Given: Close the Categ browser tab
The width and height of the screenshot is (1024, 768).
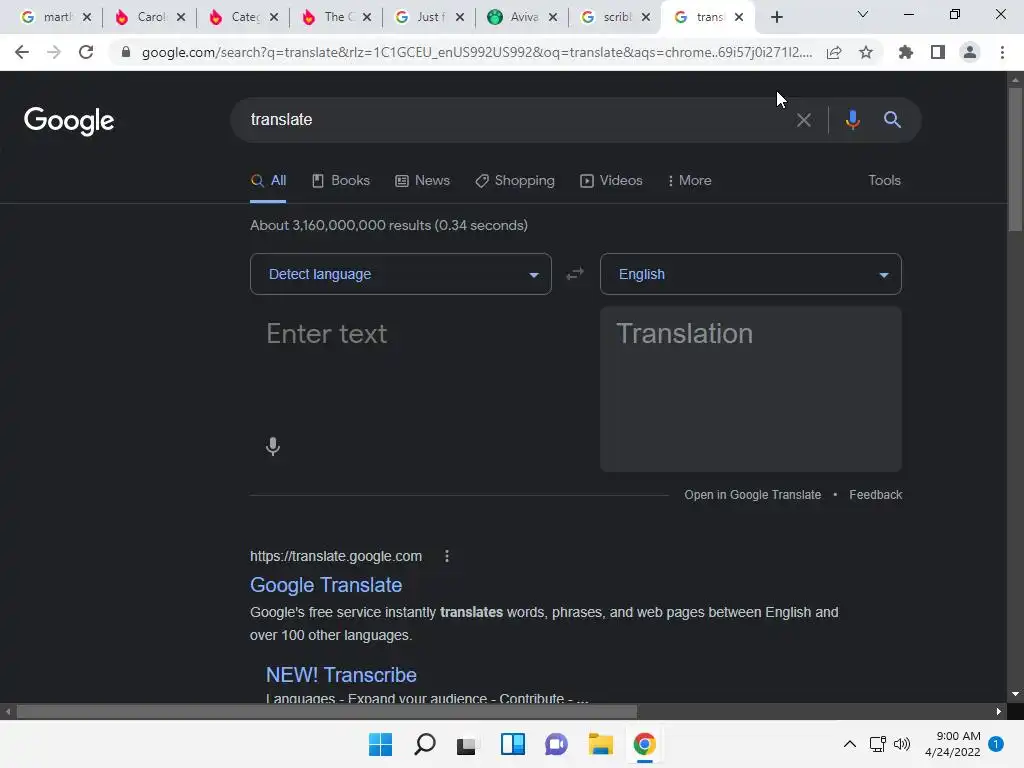Looking at the screenshot, I should [x=274, y=18].
